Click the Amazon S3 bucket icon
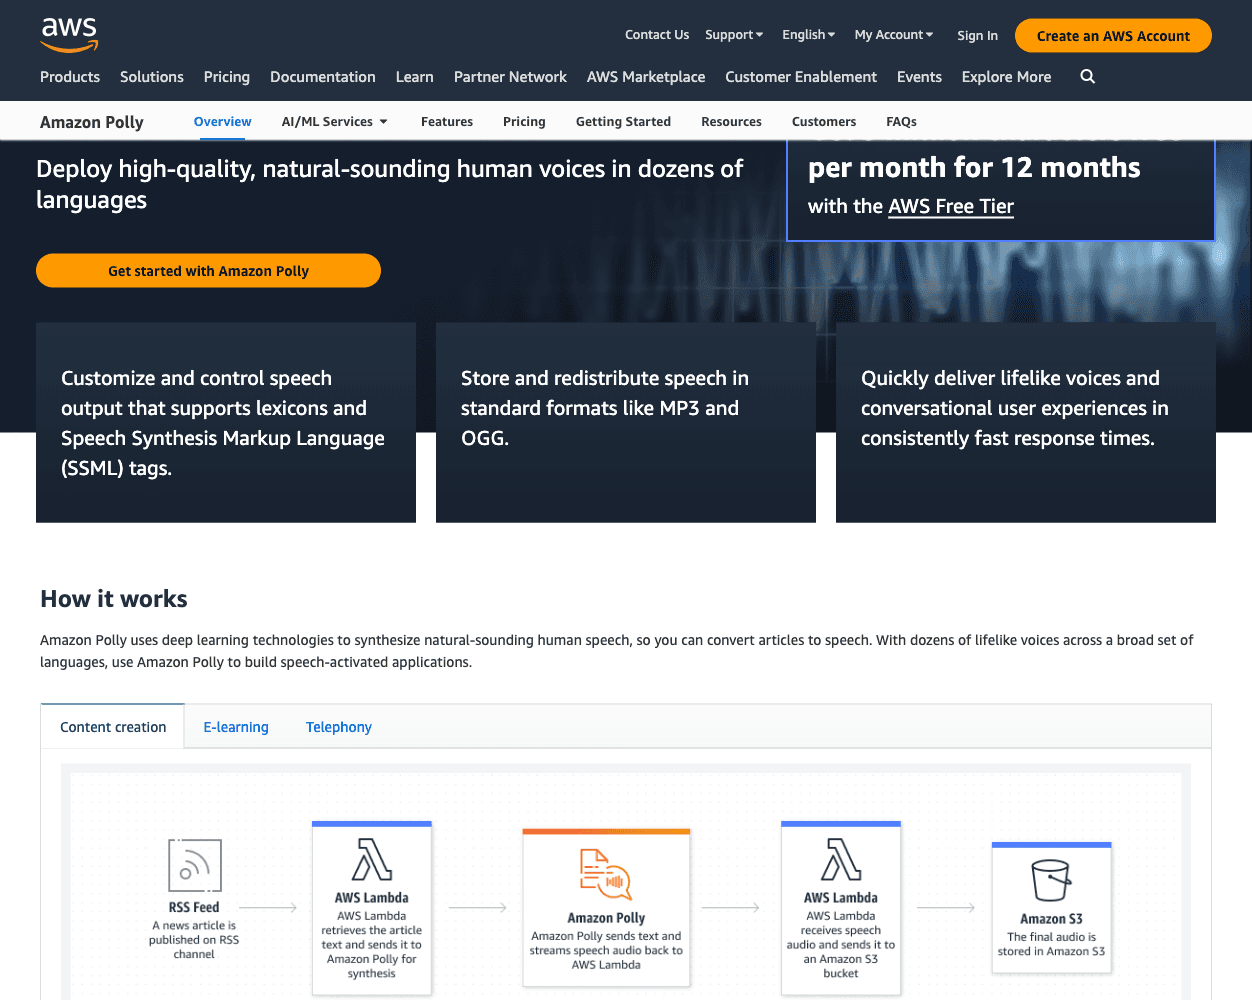The width and height of the screenshot is (1252, 1000). [x=1051, y=880]
